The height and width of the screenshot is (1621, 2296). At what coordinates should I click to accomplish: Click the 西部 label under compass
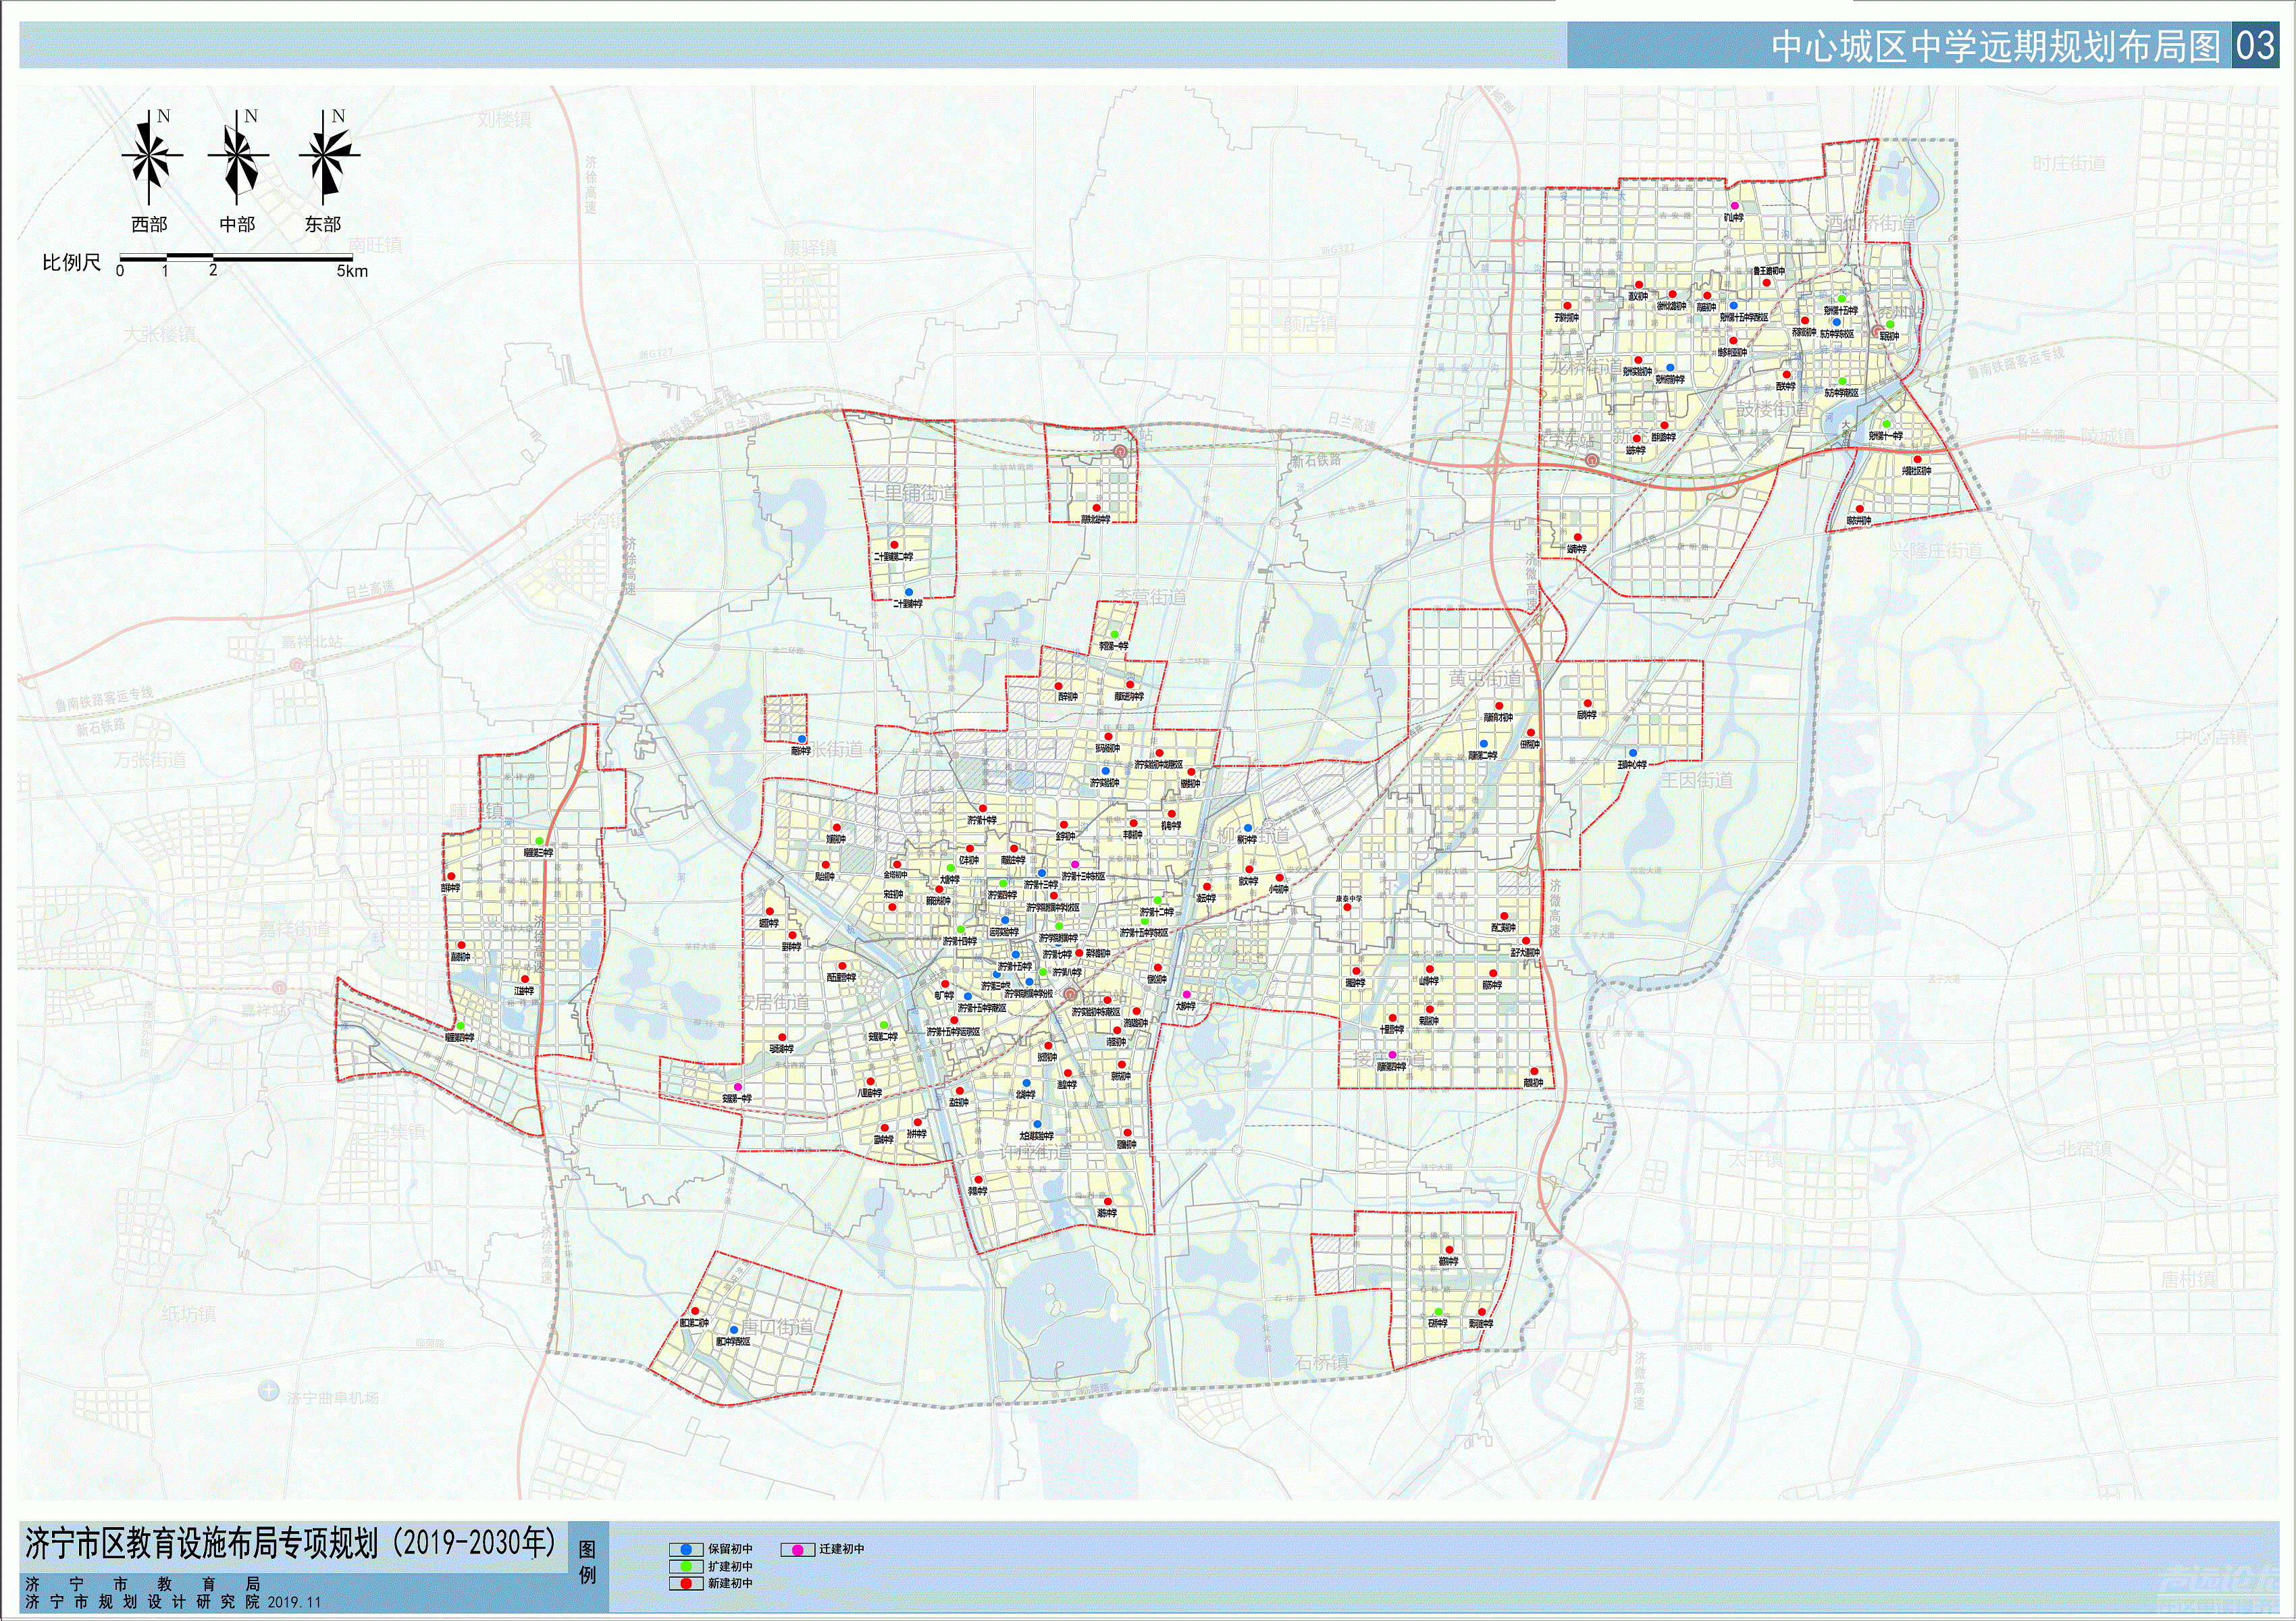click(x=150, y=224)
